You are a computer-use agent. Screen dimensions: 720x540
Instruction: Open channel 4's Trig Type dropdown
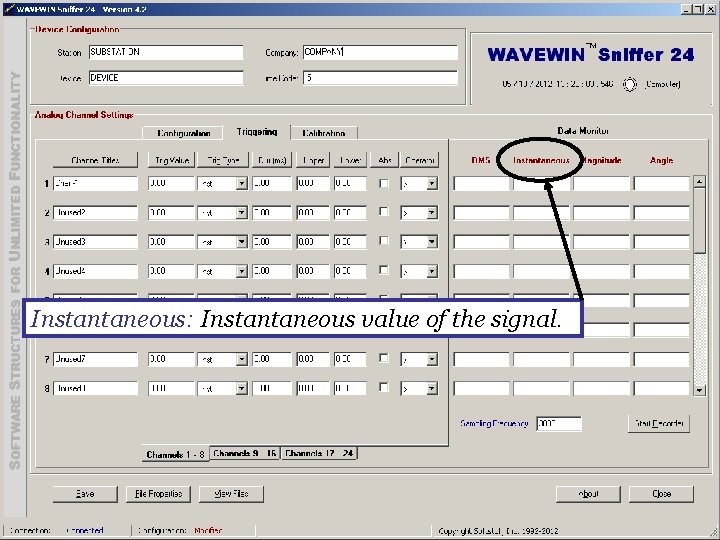tap(242, 271)
